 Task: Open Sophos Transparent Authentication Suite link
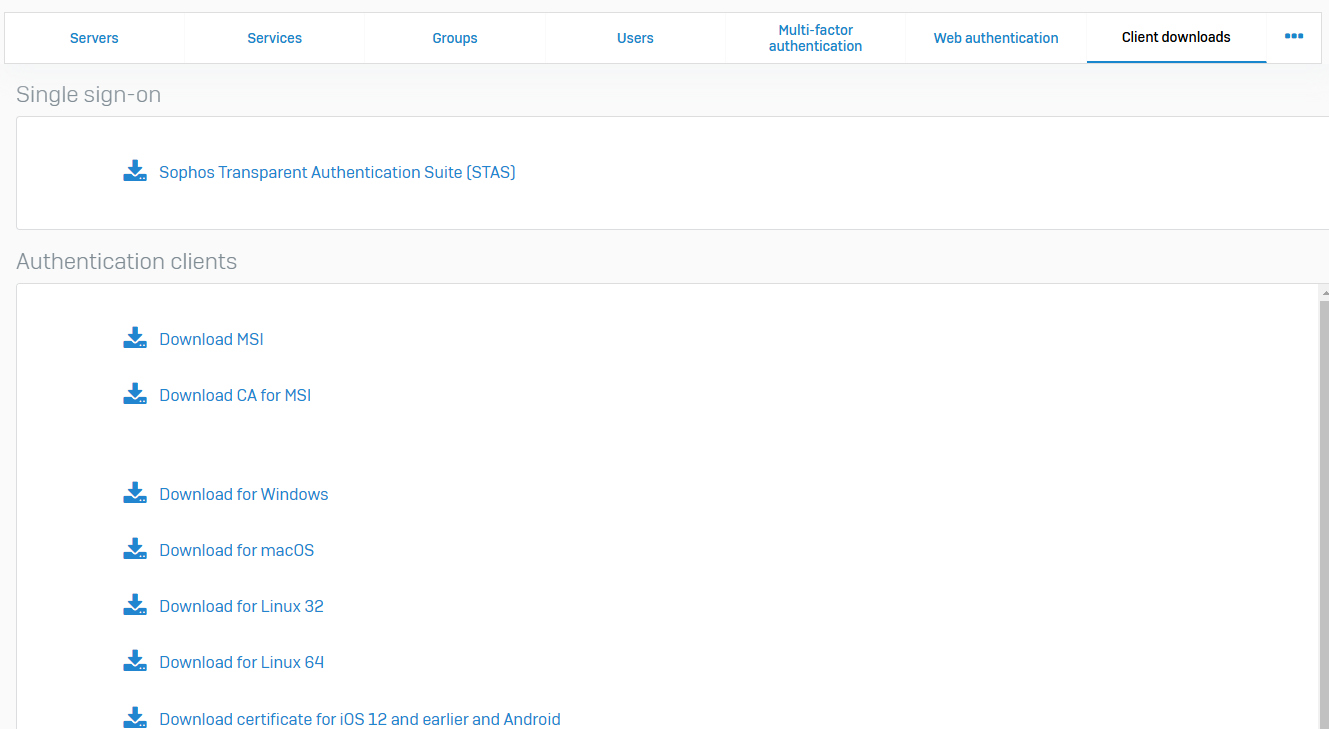pyautogui.click(x=337, y=172)
